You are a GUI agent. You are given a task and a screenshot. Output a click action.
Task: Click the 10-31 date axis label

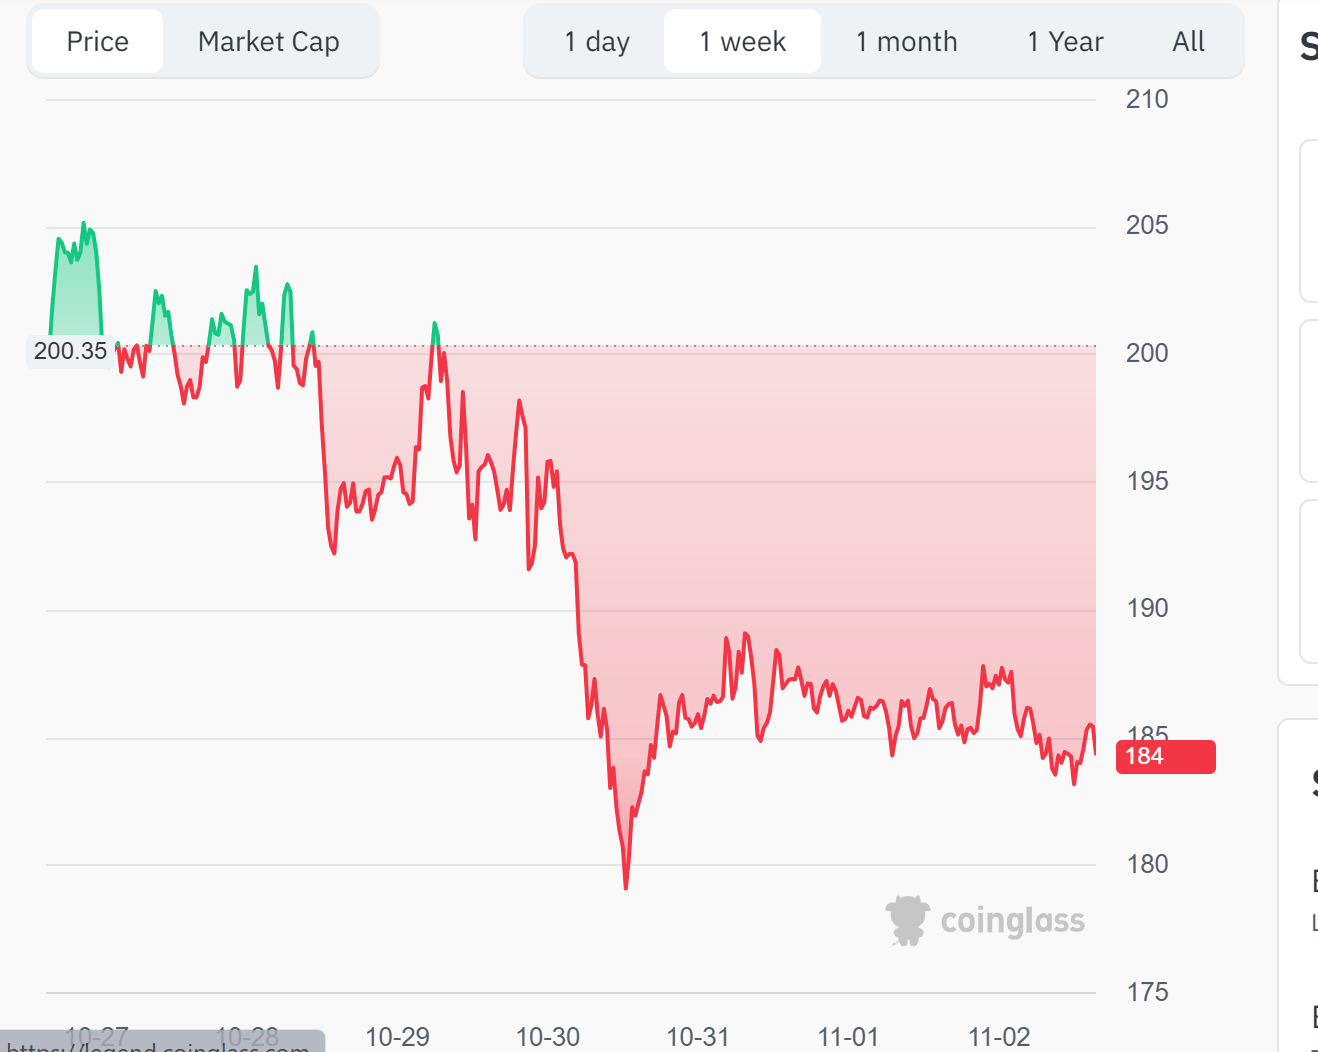pos(698,1037)
